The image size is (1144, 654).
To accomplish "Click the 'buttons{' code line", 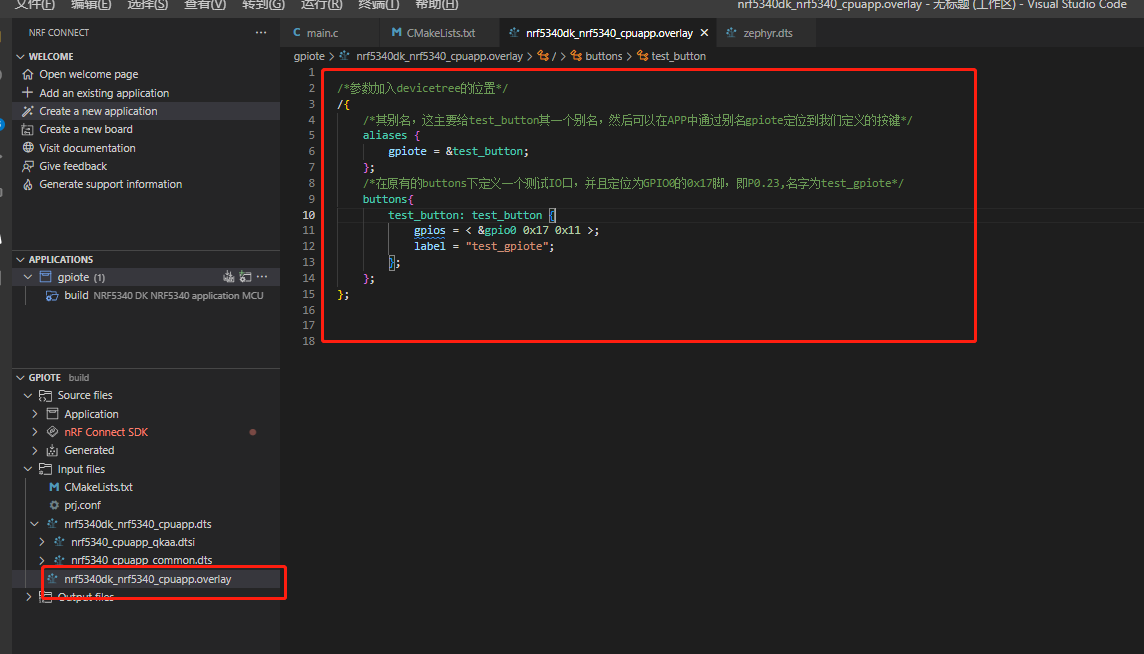I will [x=388, y=199].
